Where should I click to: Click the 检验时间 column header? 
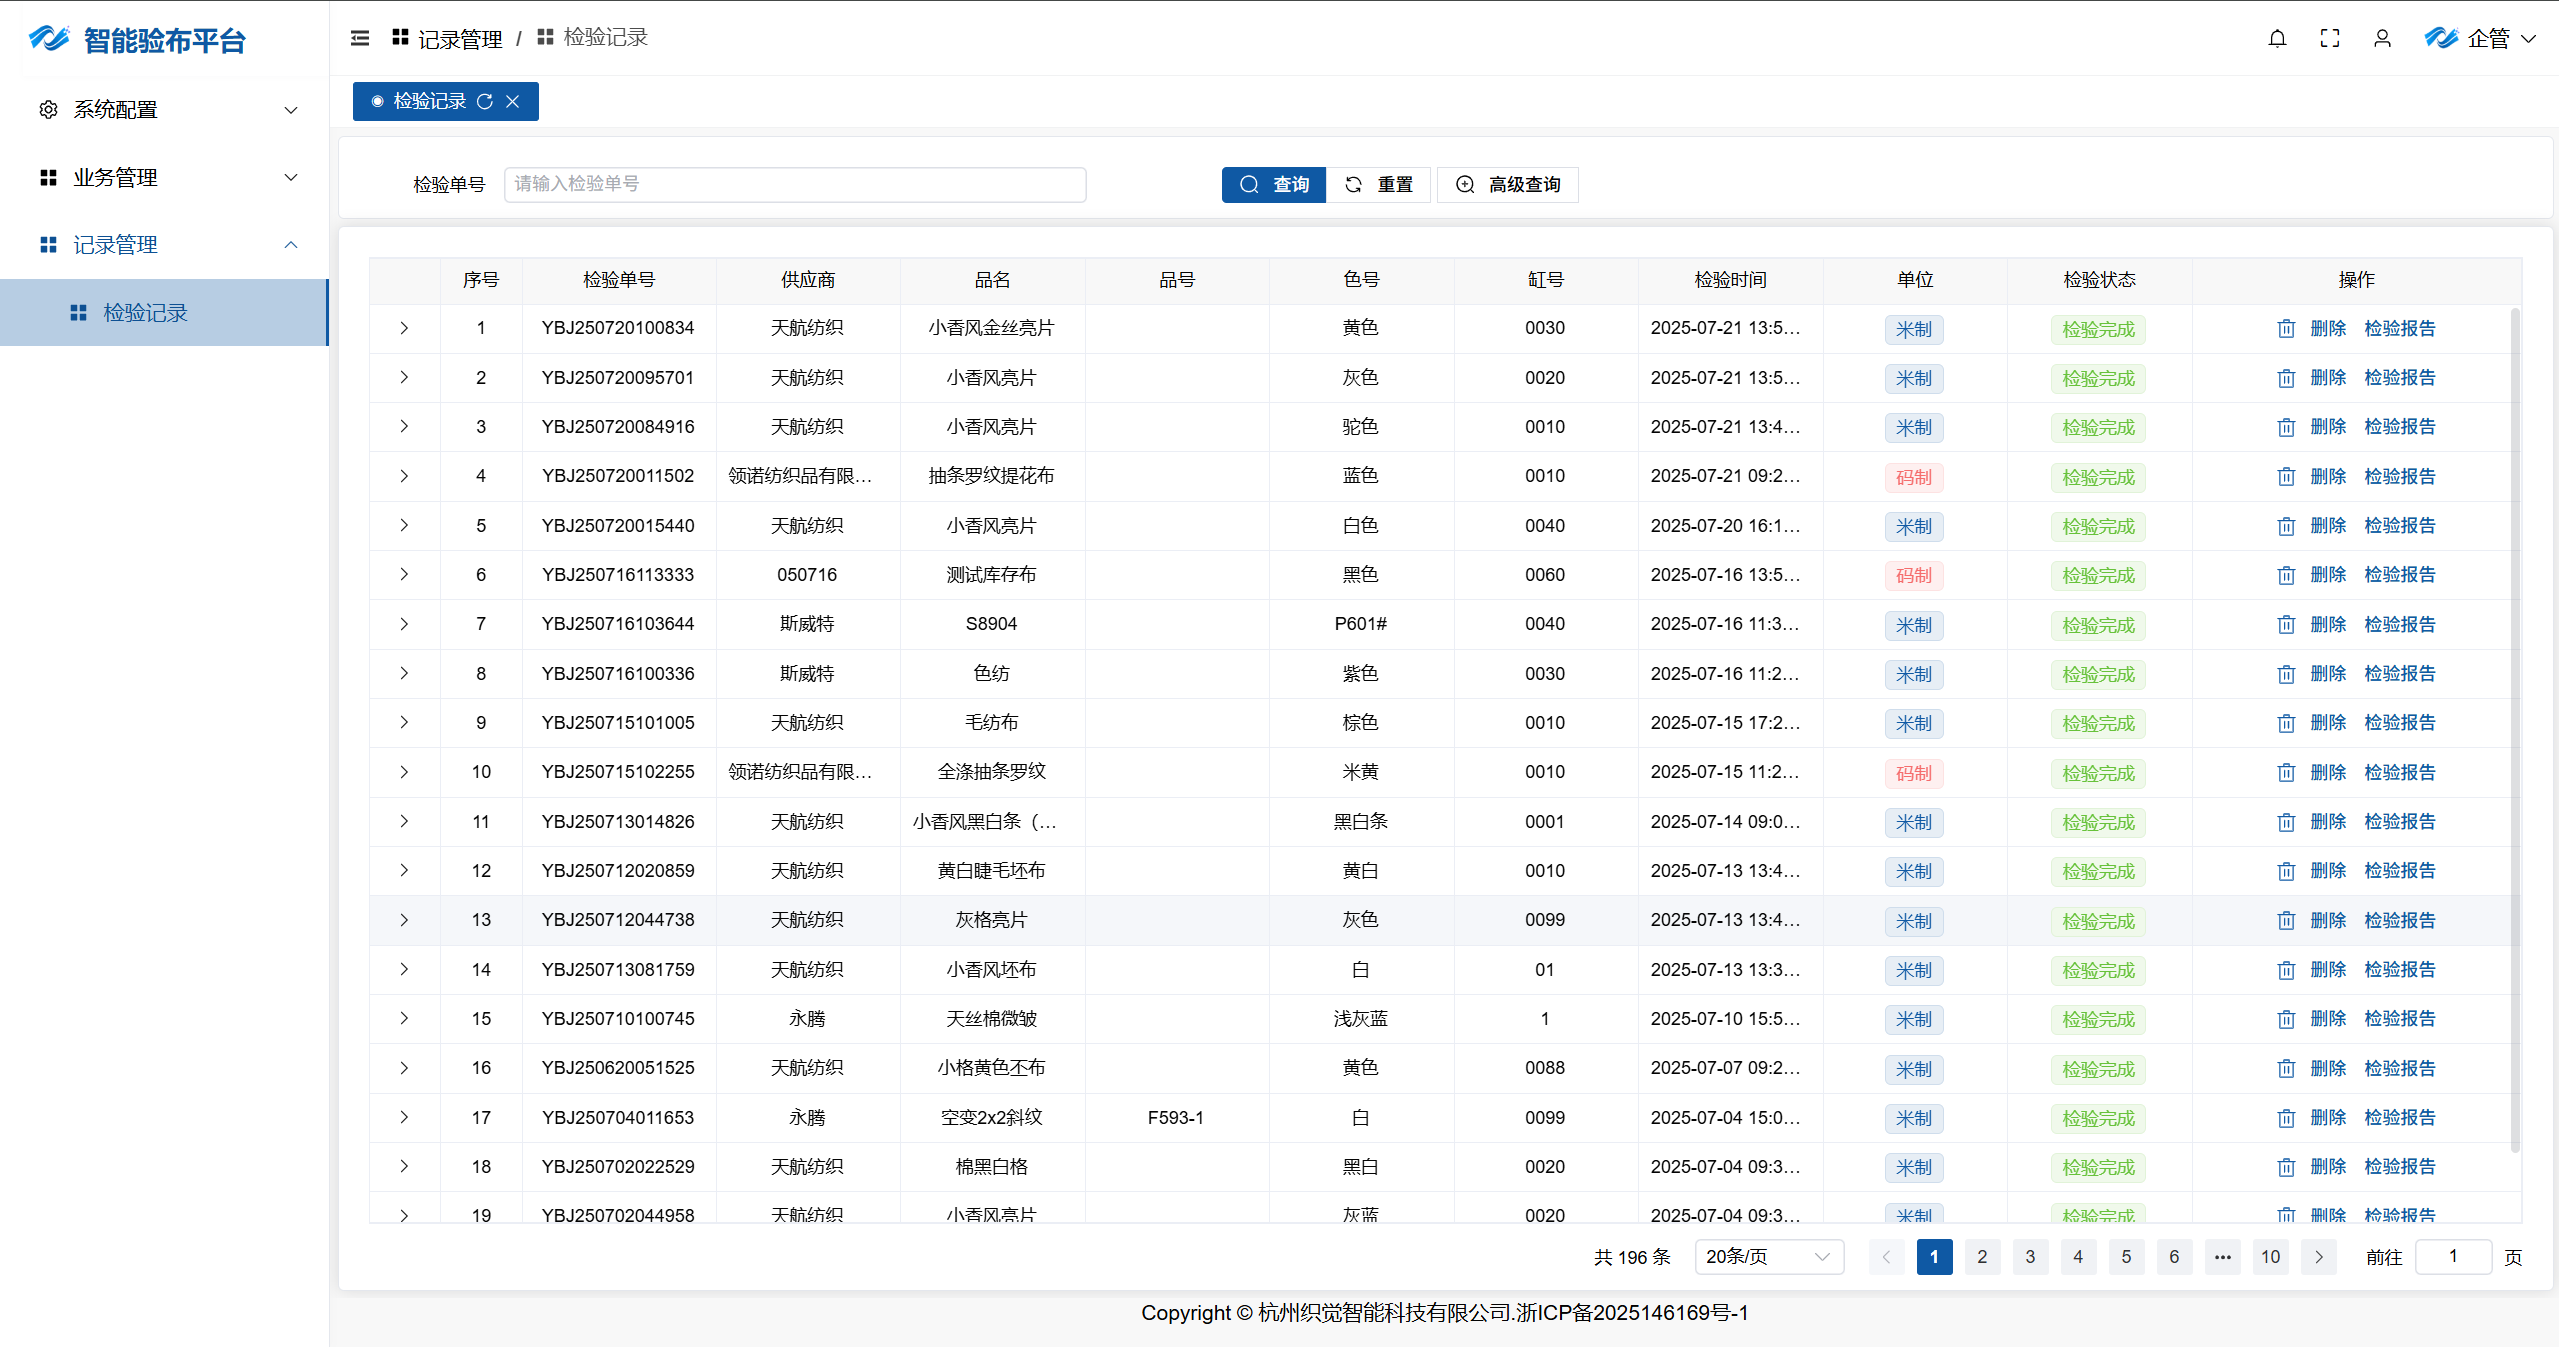1730,280
